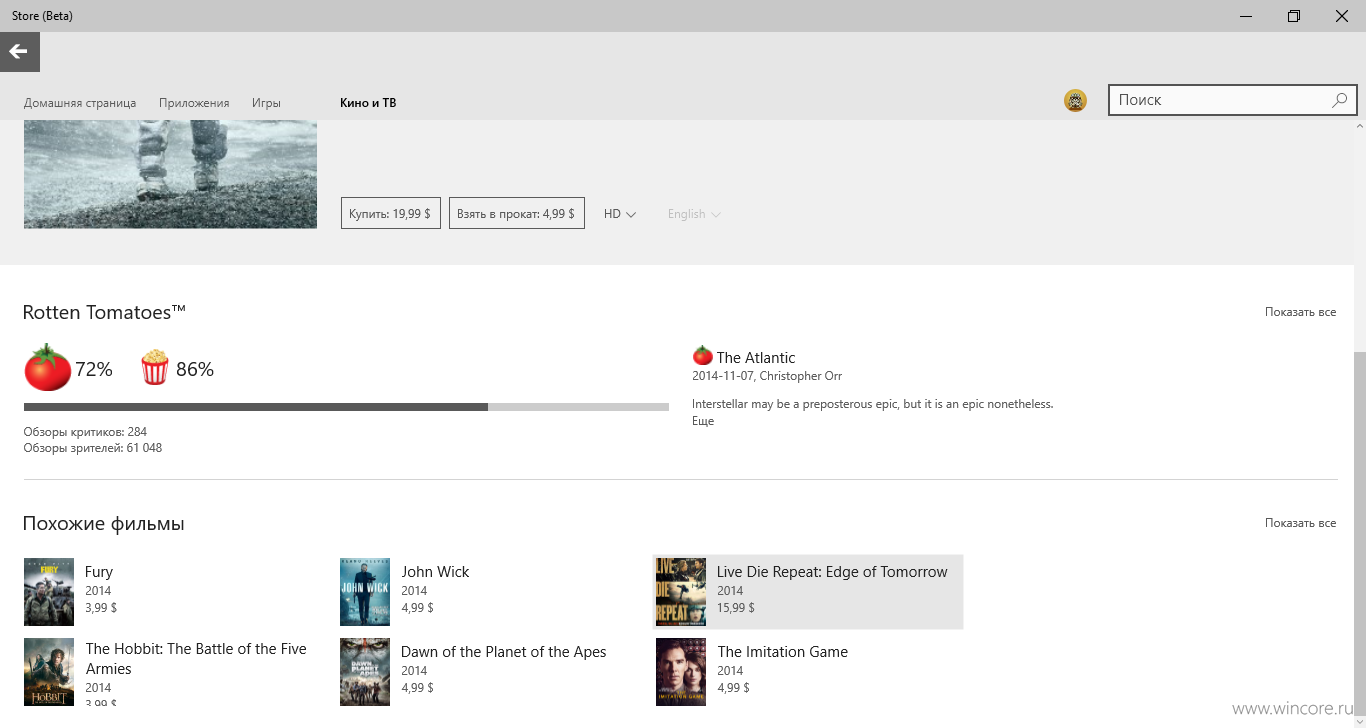Open Dawn of the Planet of the Apes poster
The width and height of the screenshot is (1366, 728).
coord(365,672)
